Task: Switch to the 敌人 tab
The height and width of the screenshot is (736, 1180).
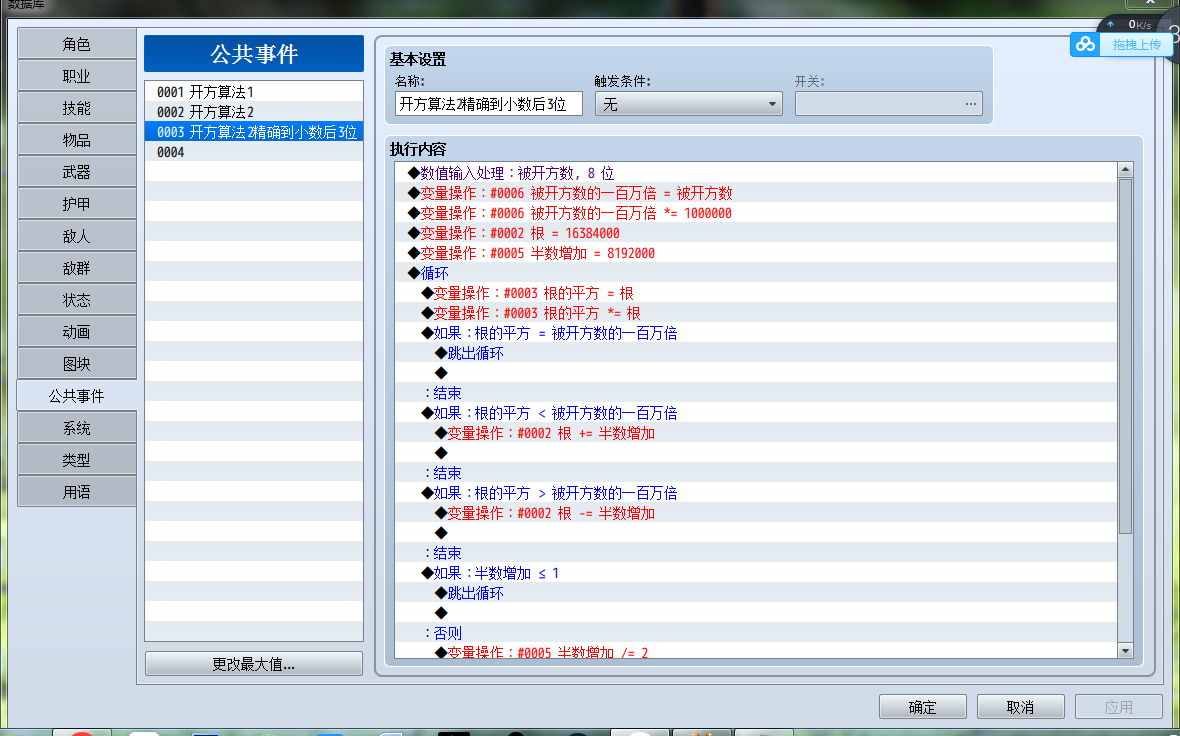Action: pyautogui.click(x=77, y=236)
